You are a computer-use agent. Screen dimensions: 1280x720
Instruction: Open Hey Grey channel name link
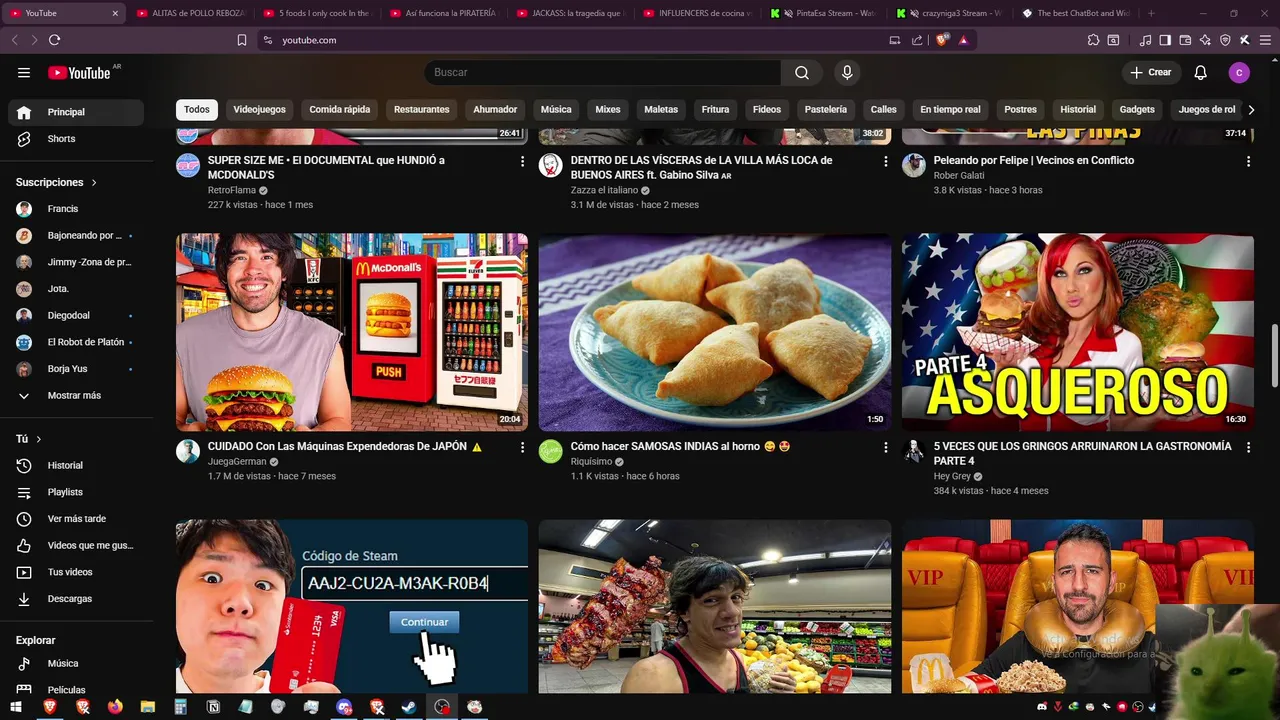[x=952, y=477]
